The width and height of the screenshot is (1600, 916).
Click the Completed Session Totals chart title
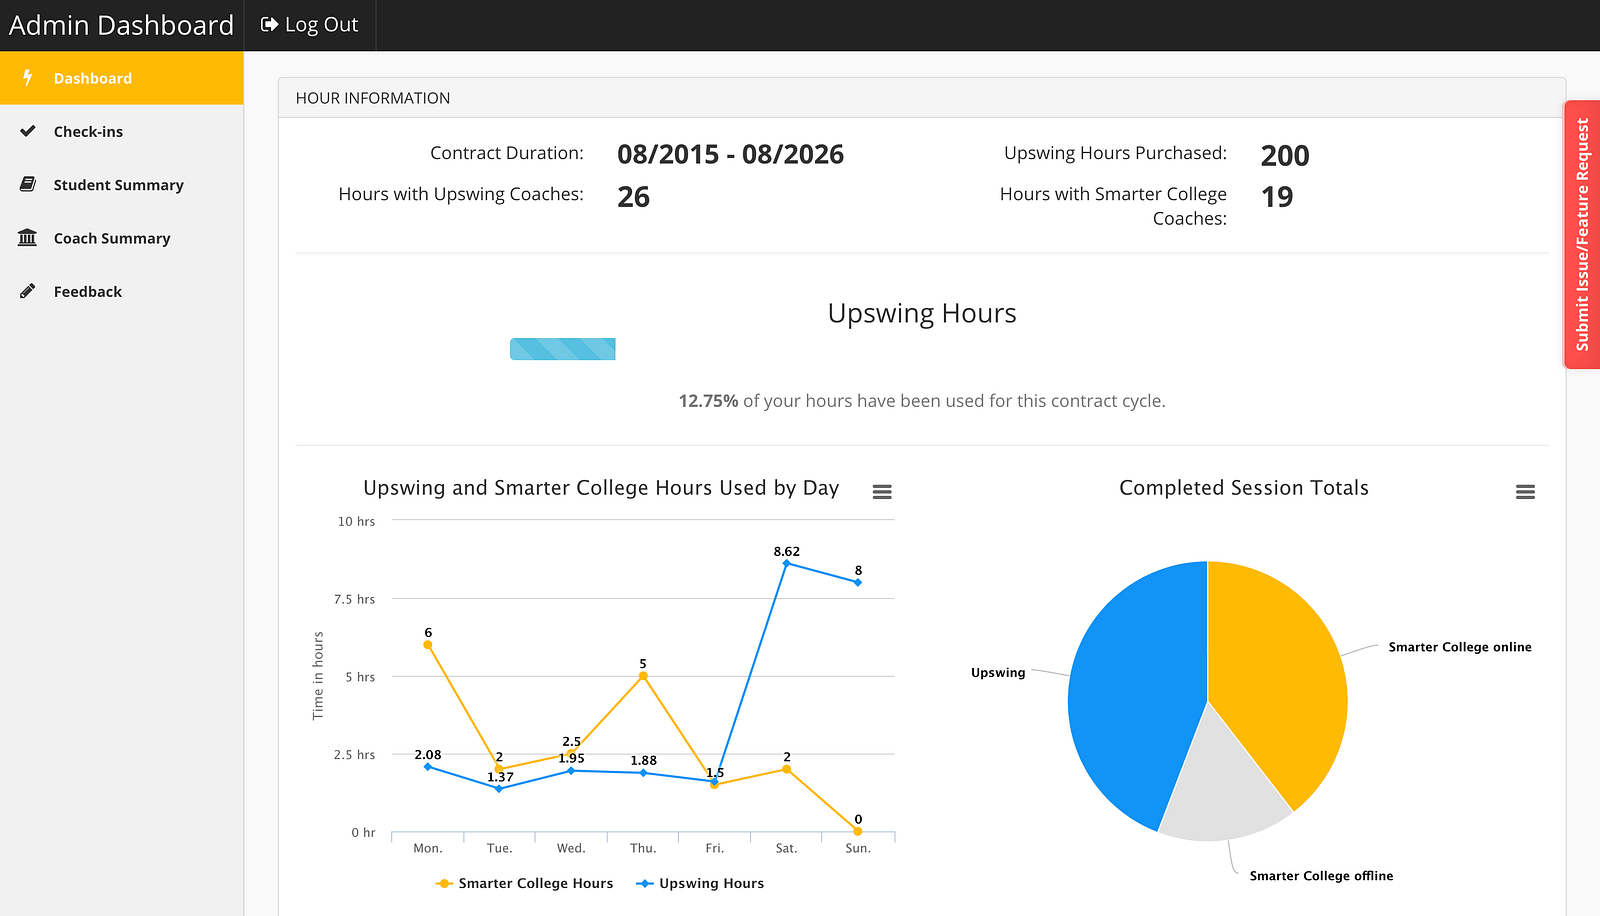click(1244, 488)
